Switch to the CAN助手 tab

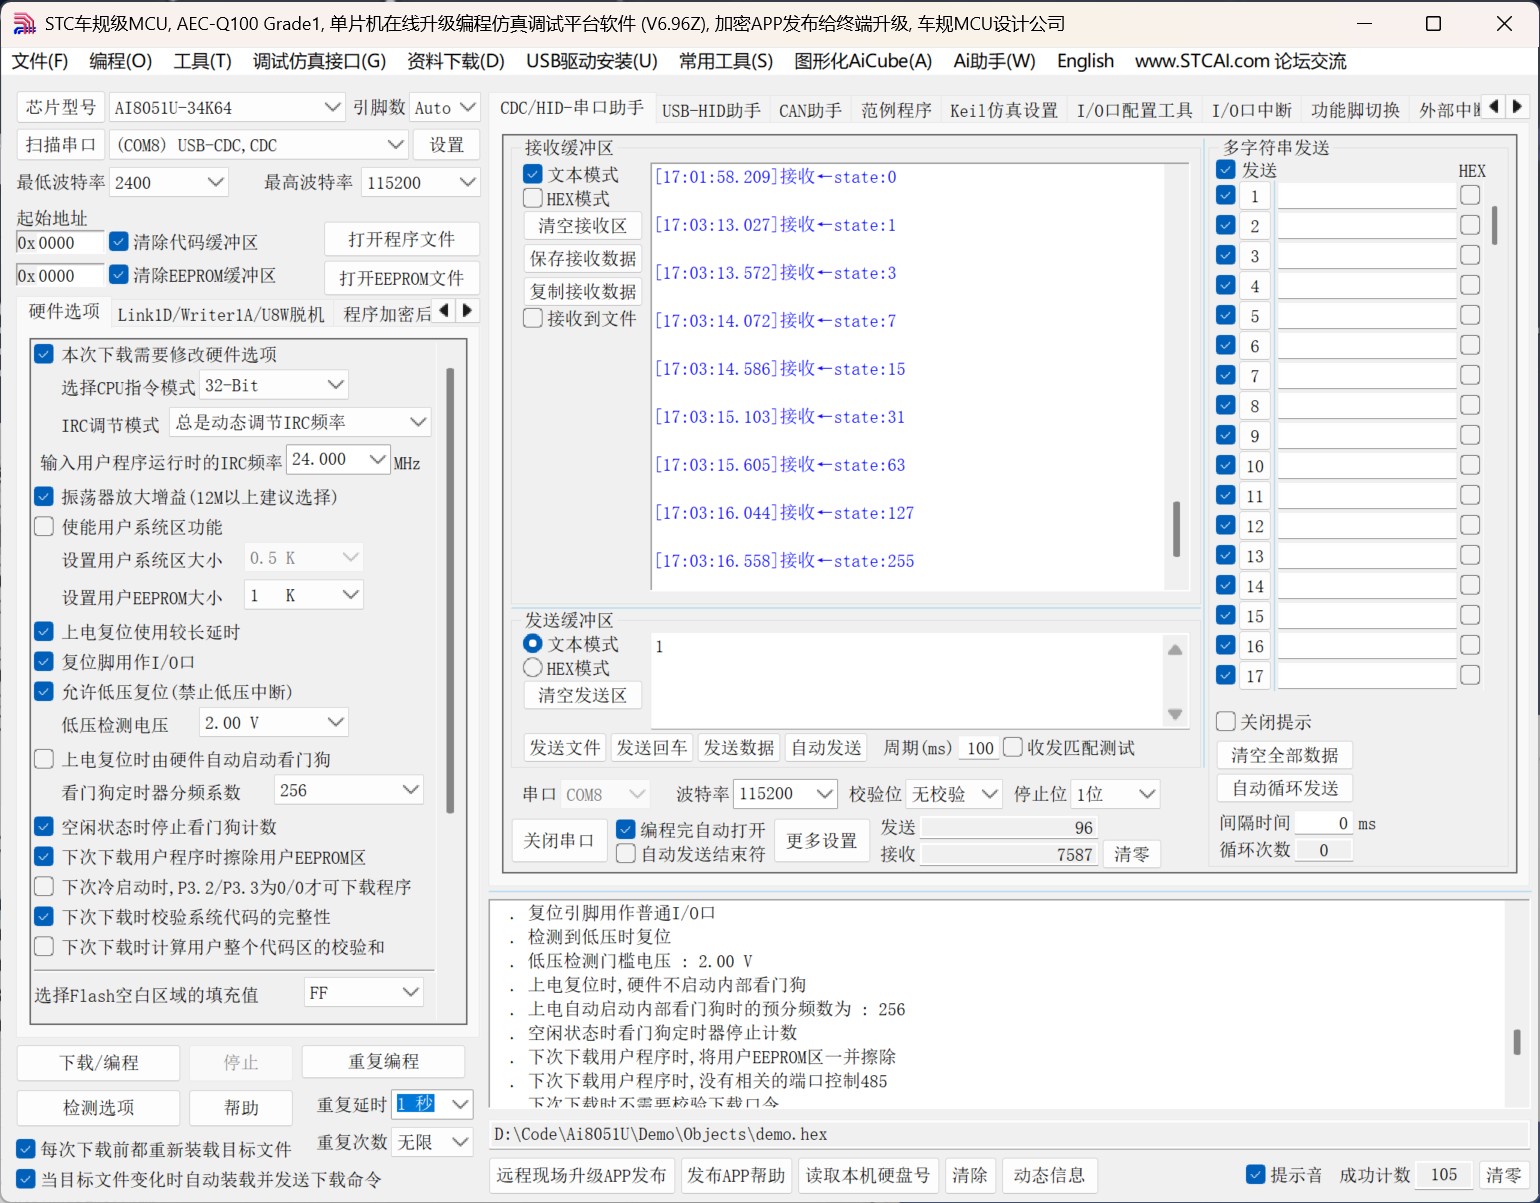810,110
